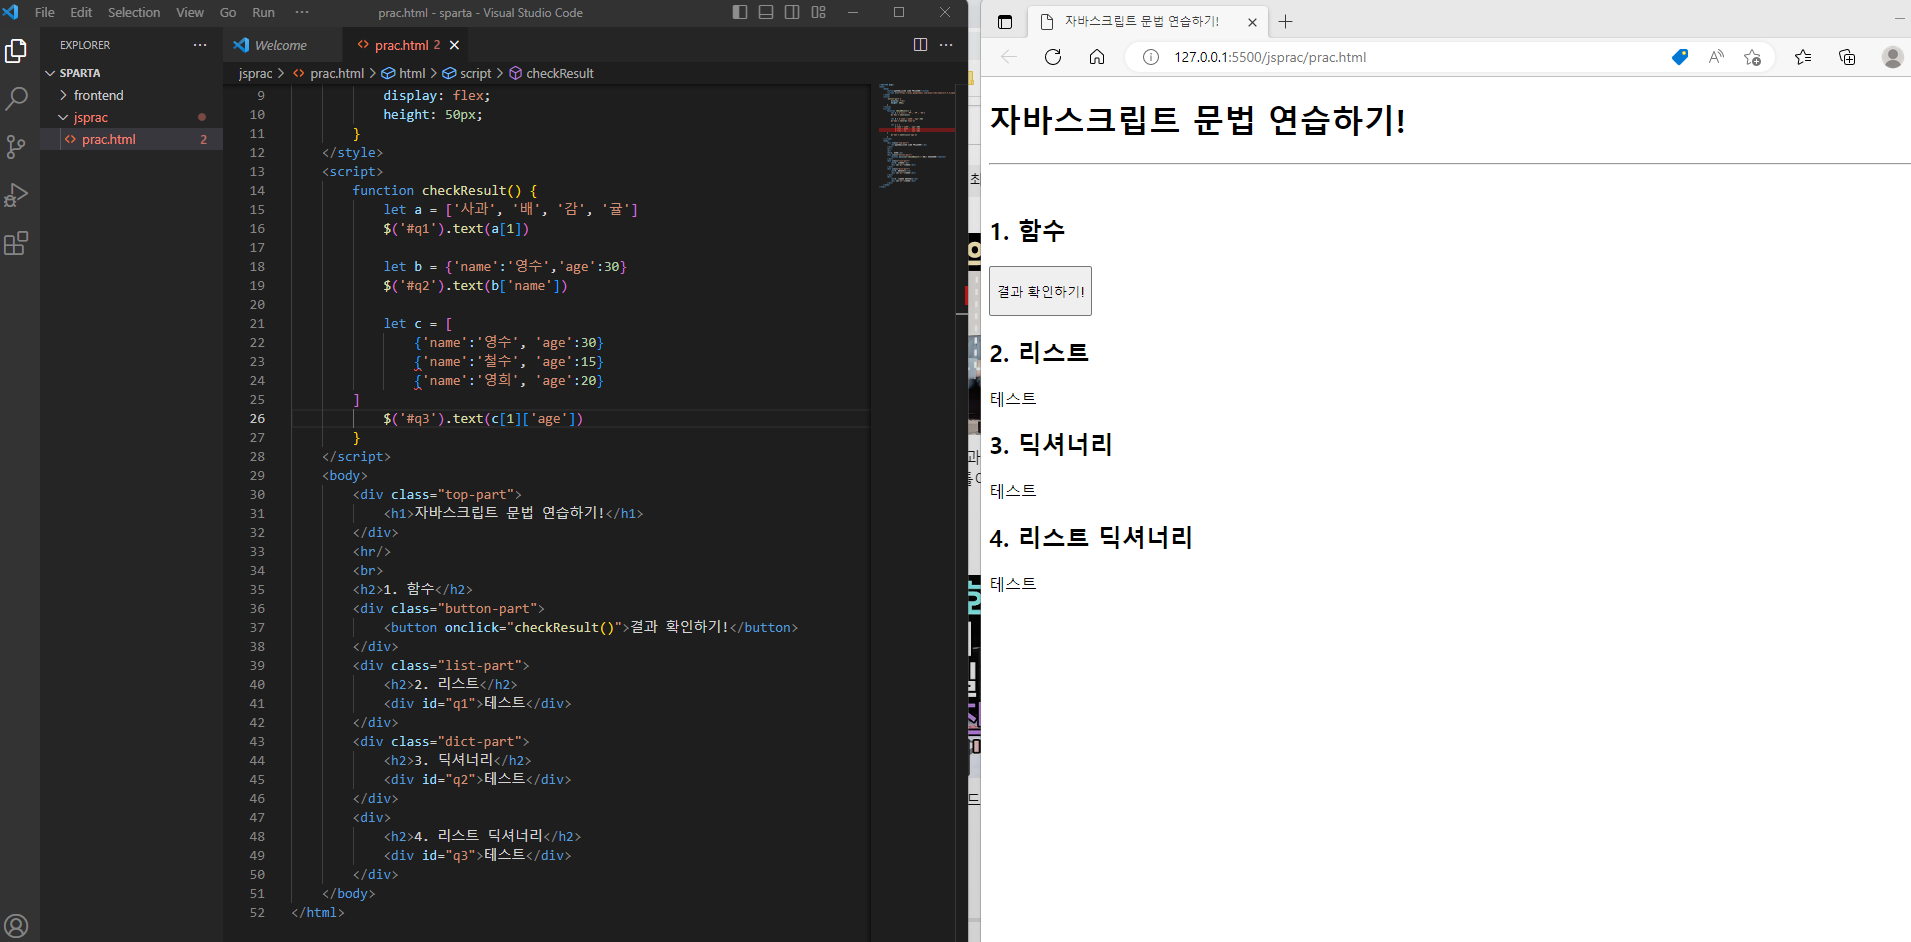Click the browser tab actions menu icon
The width and height of the screenshot is (1911, 942).
1005,22
